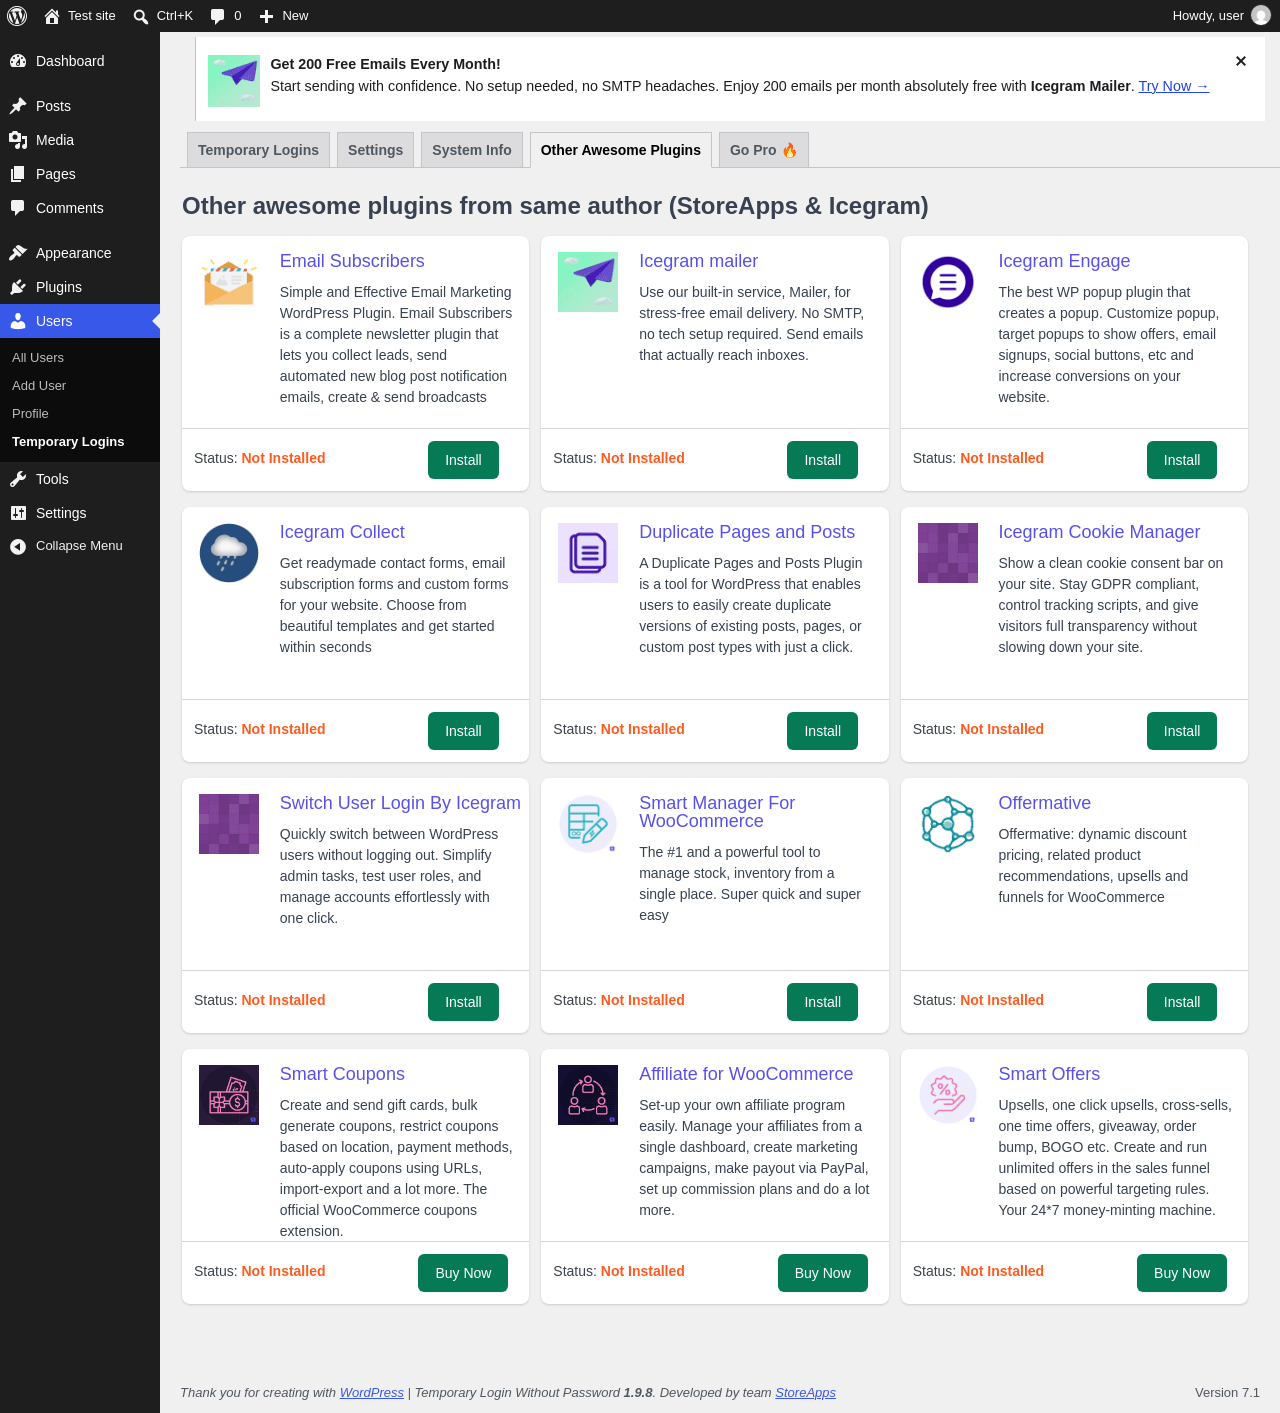
Task: Click the Icegram Collect cloud icon
Action: (x=229, y=553)
